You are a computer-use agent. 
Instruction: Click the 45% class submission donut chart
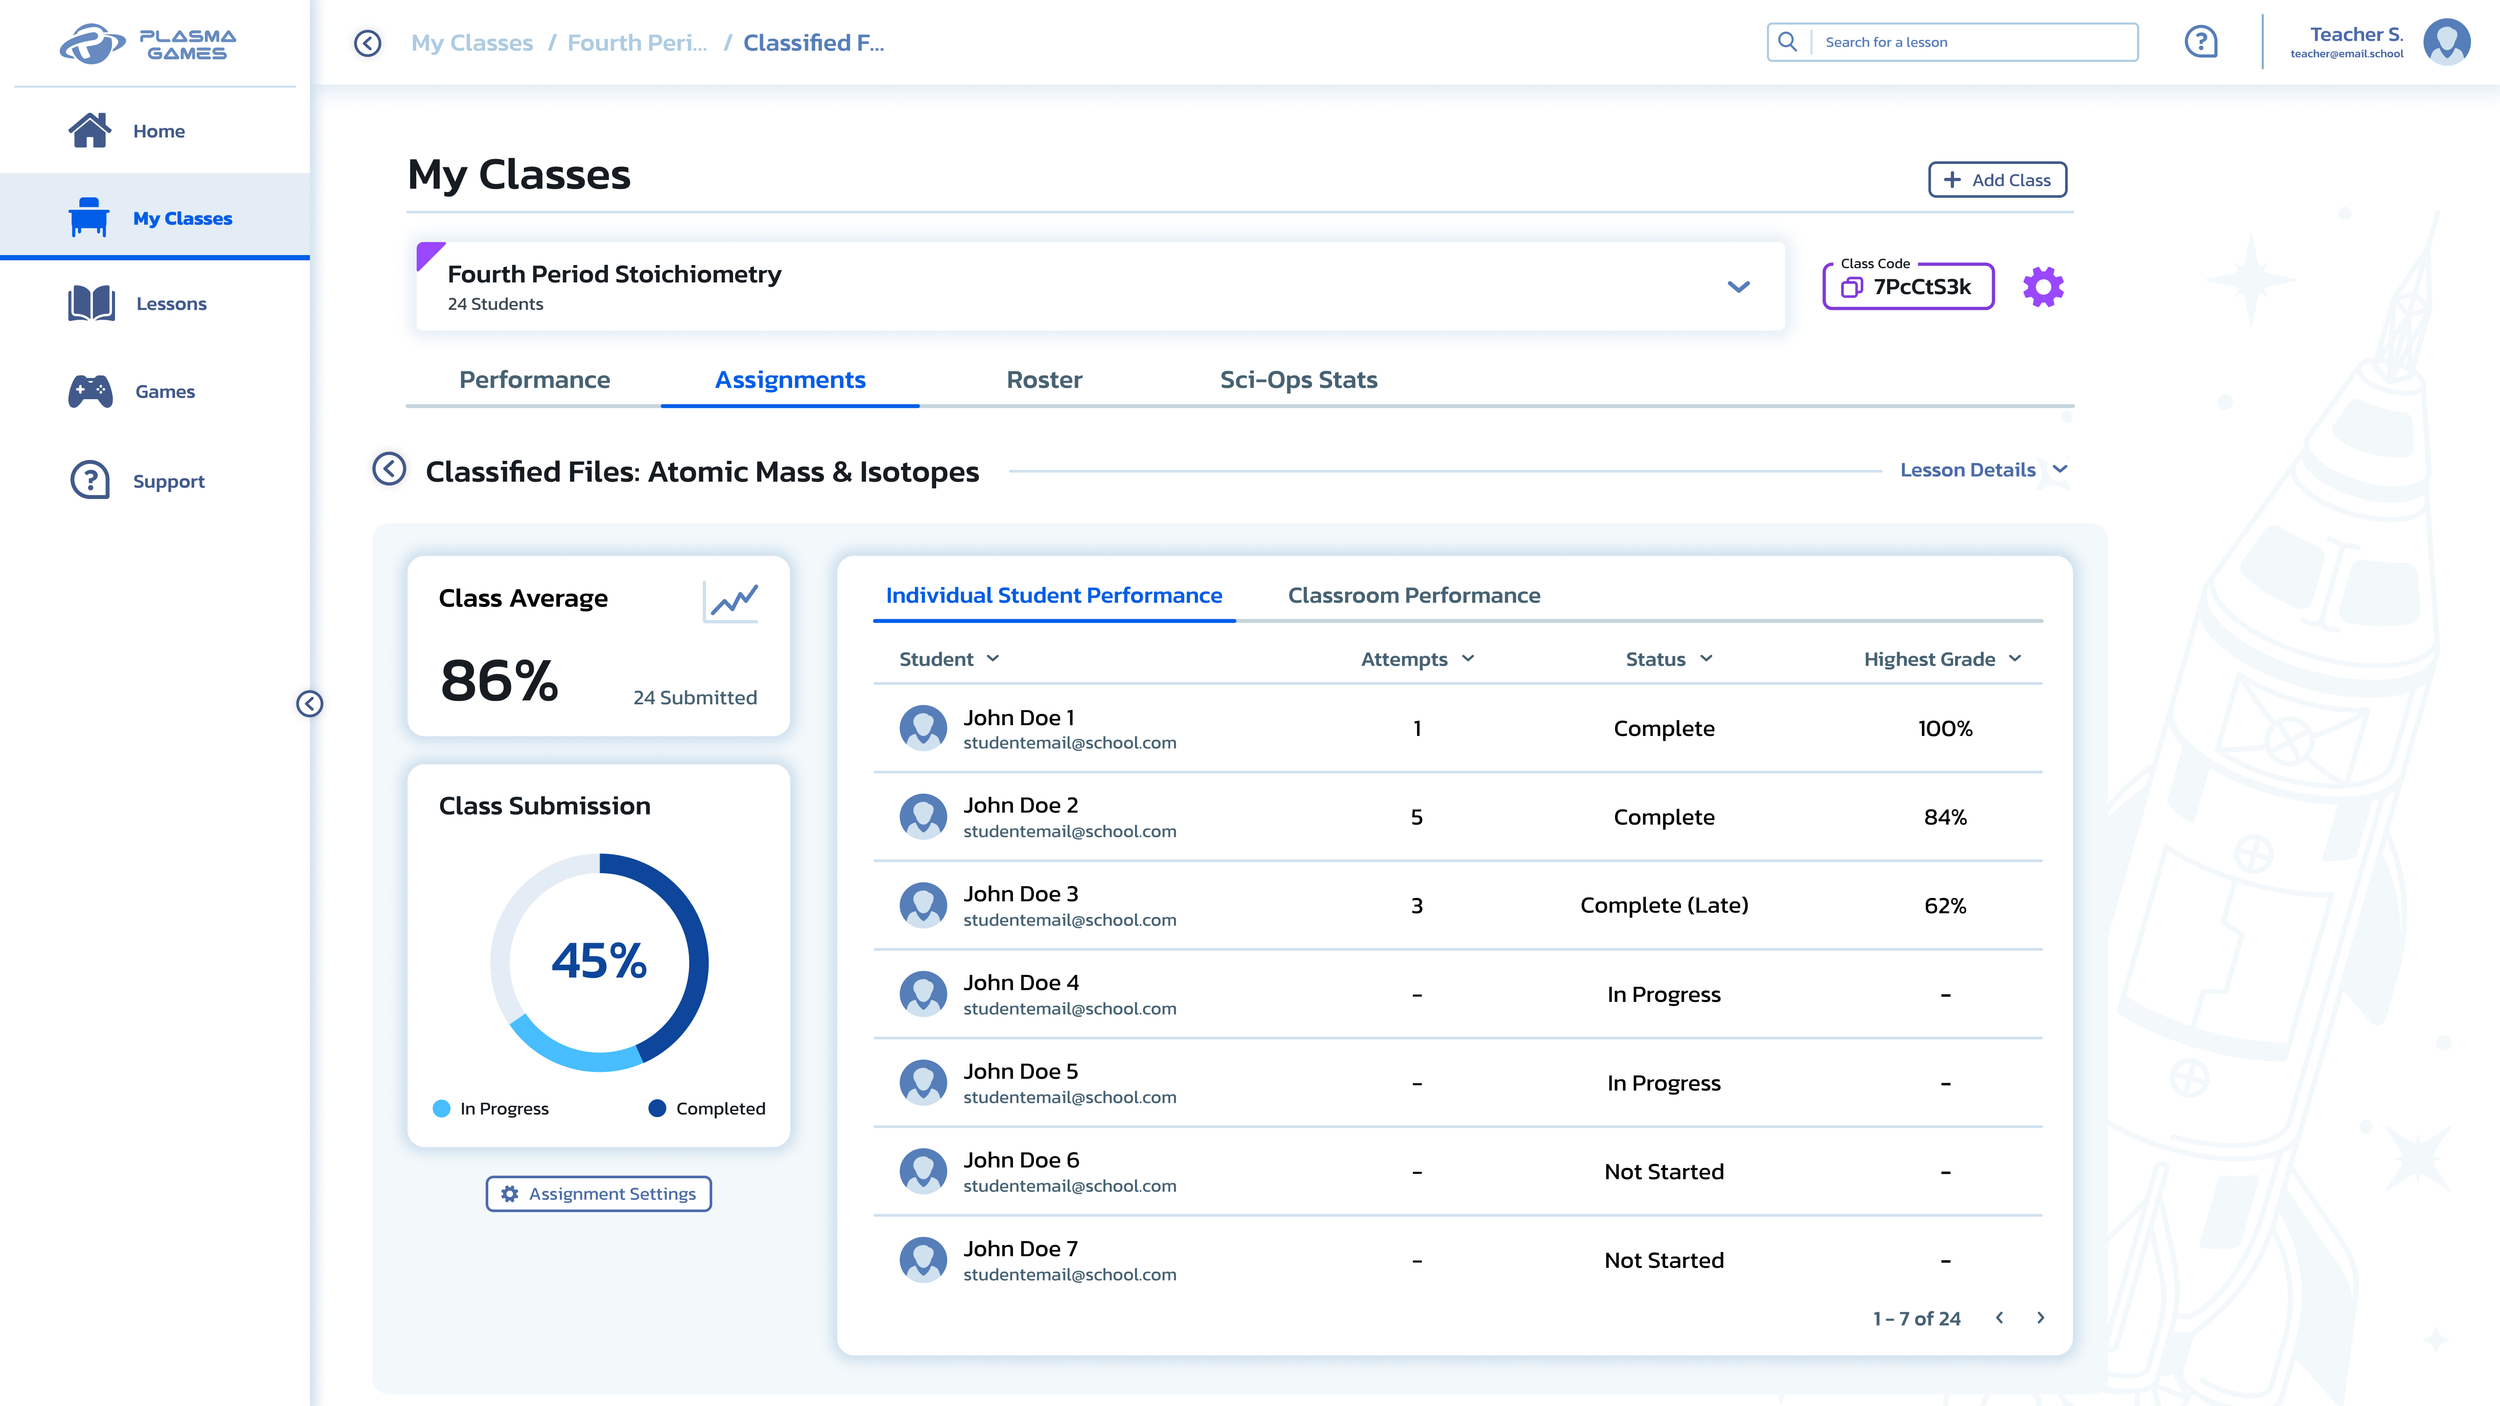tap(599, 962)
